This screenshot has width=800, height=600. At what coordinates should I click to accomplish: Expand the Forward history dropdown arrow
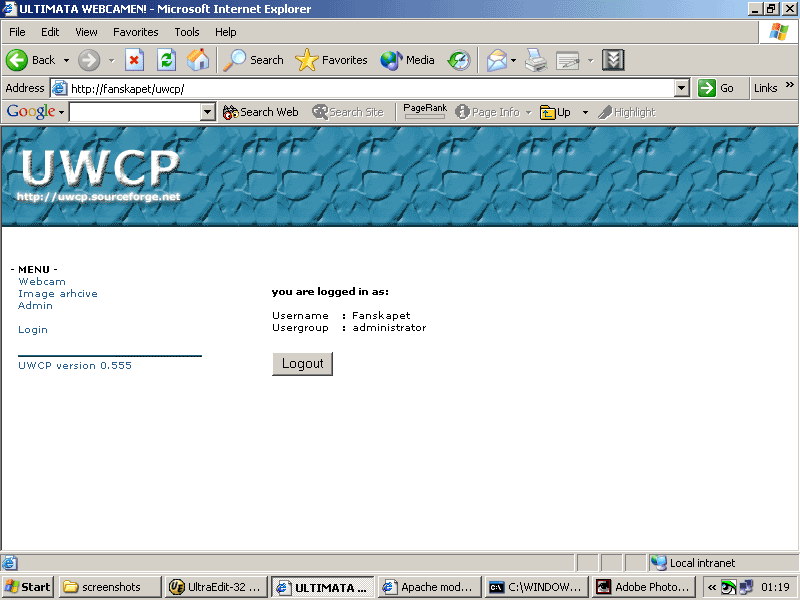[x=111, y=60]
